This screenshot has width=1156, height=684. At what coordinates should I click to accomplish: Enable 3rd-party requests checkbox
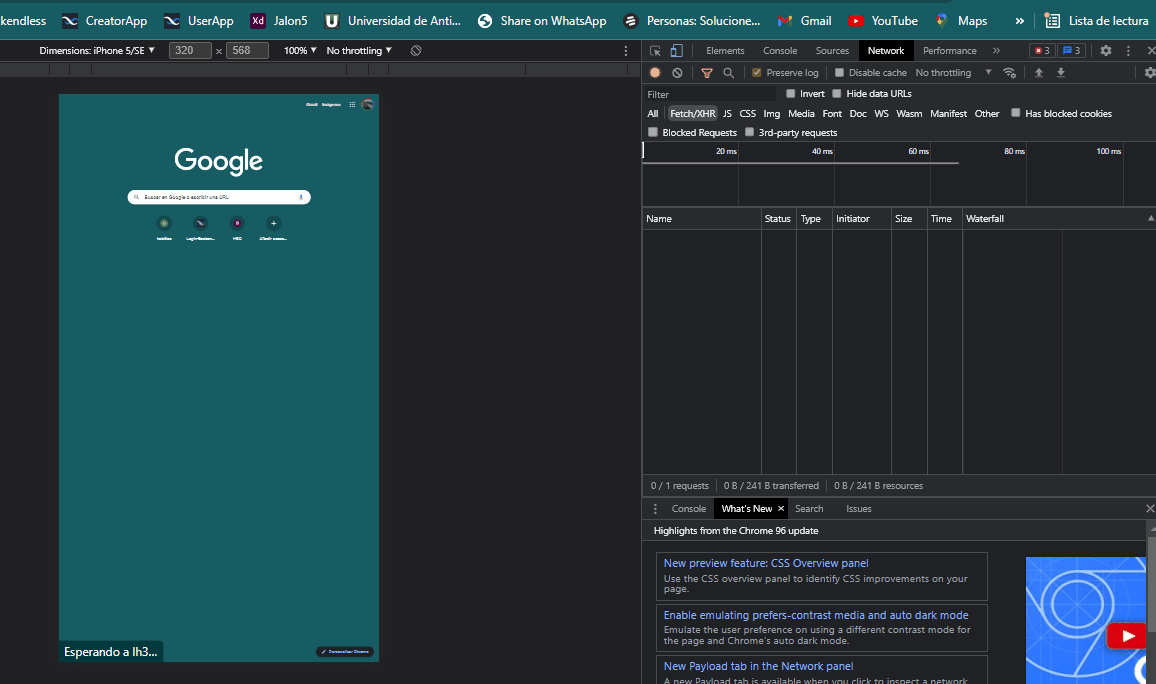click(749, 132)
